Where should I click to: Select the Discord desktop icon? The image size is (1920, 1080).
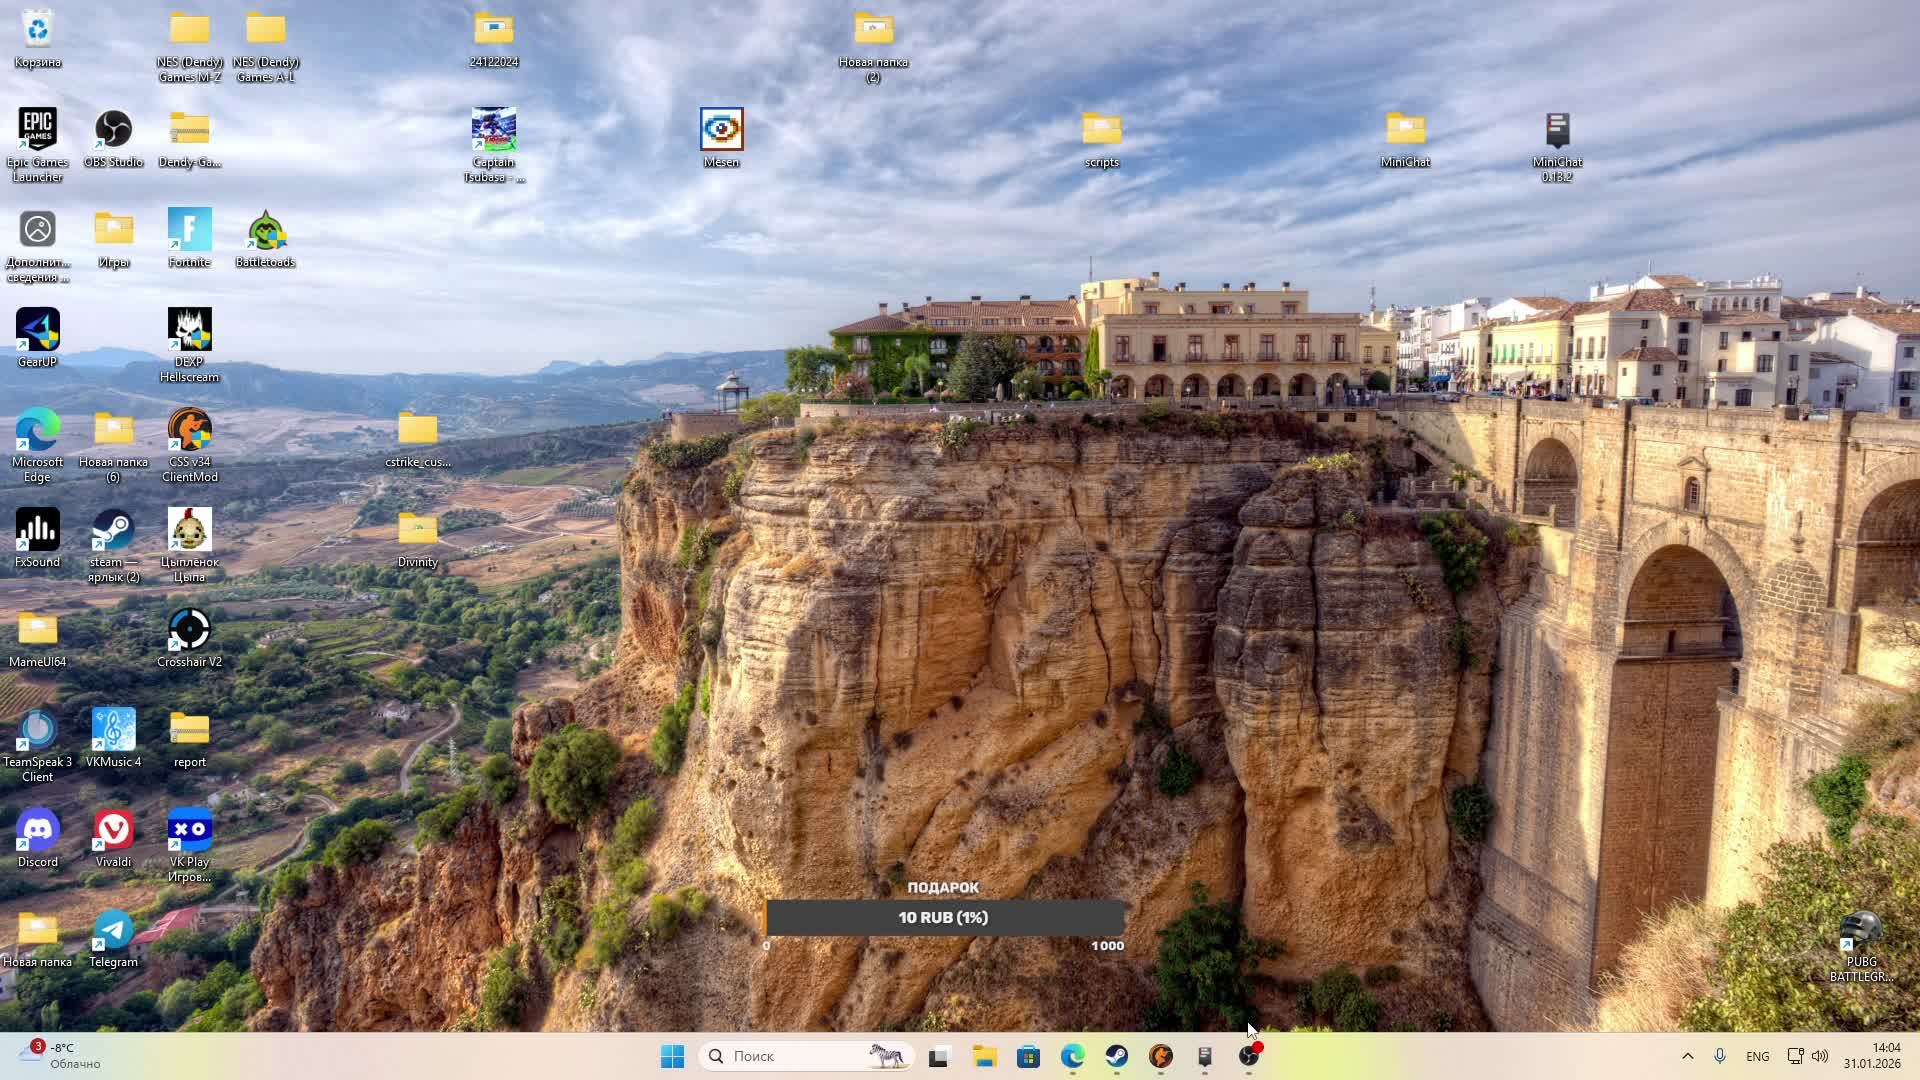point(37,830)
